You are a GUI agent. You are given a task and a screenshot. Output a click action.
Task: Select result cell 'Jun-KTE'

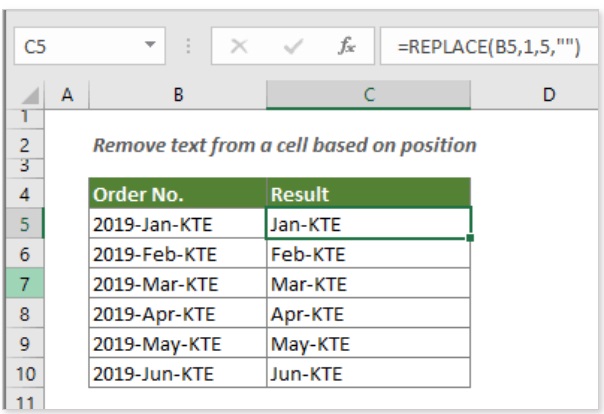pos(368,373)
